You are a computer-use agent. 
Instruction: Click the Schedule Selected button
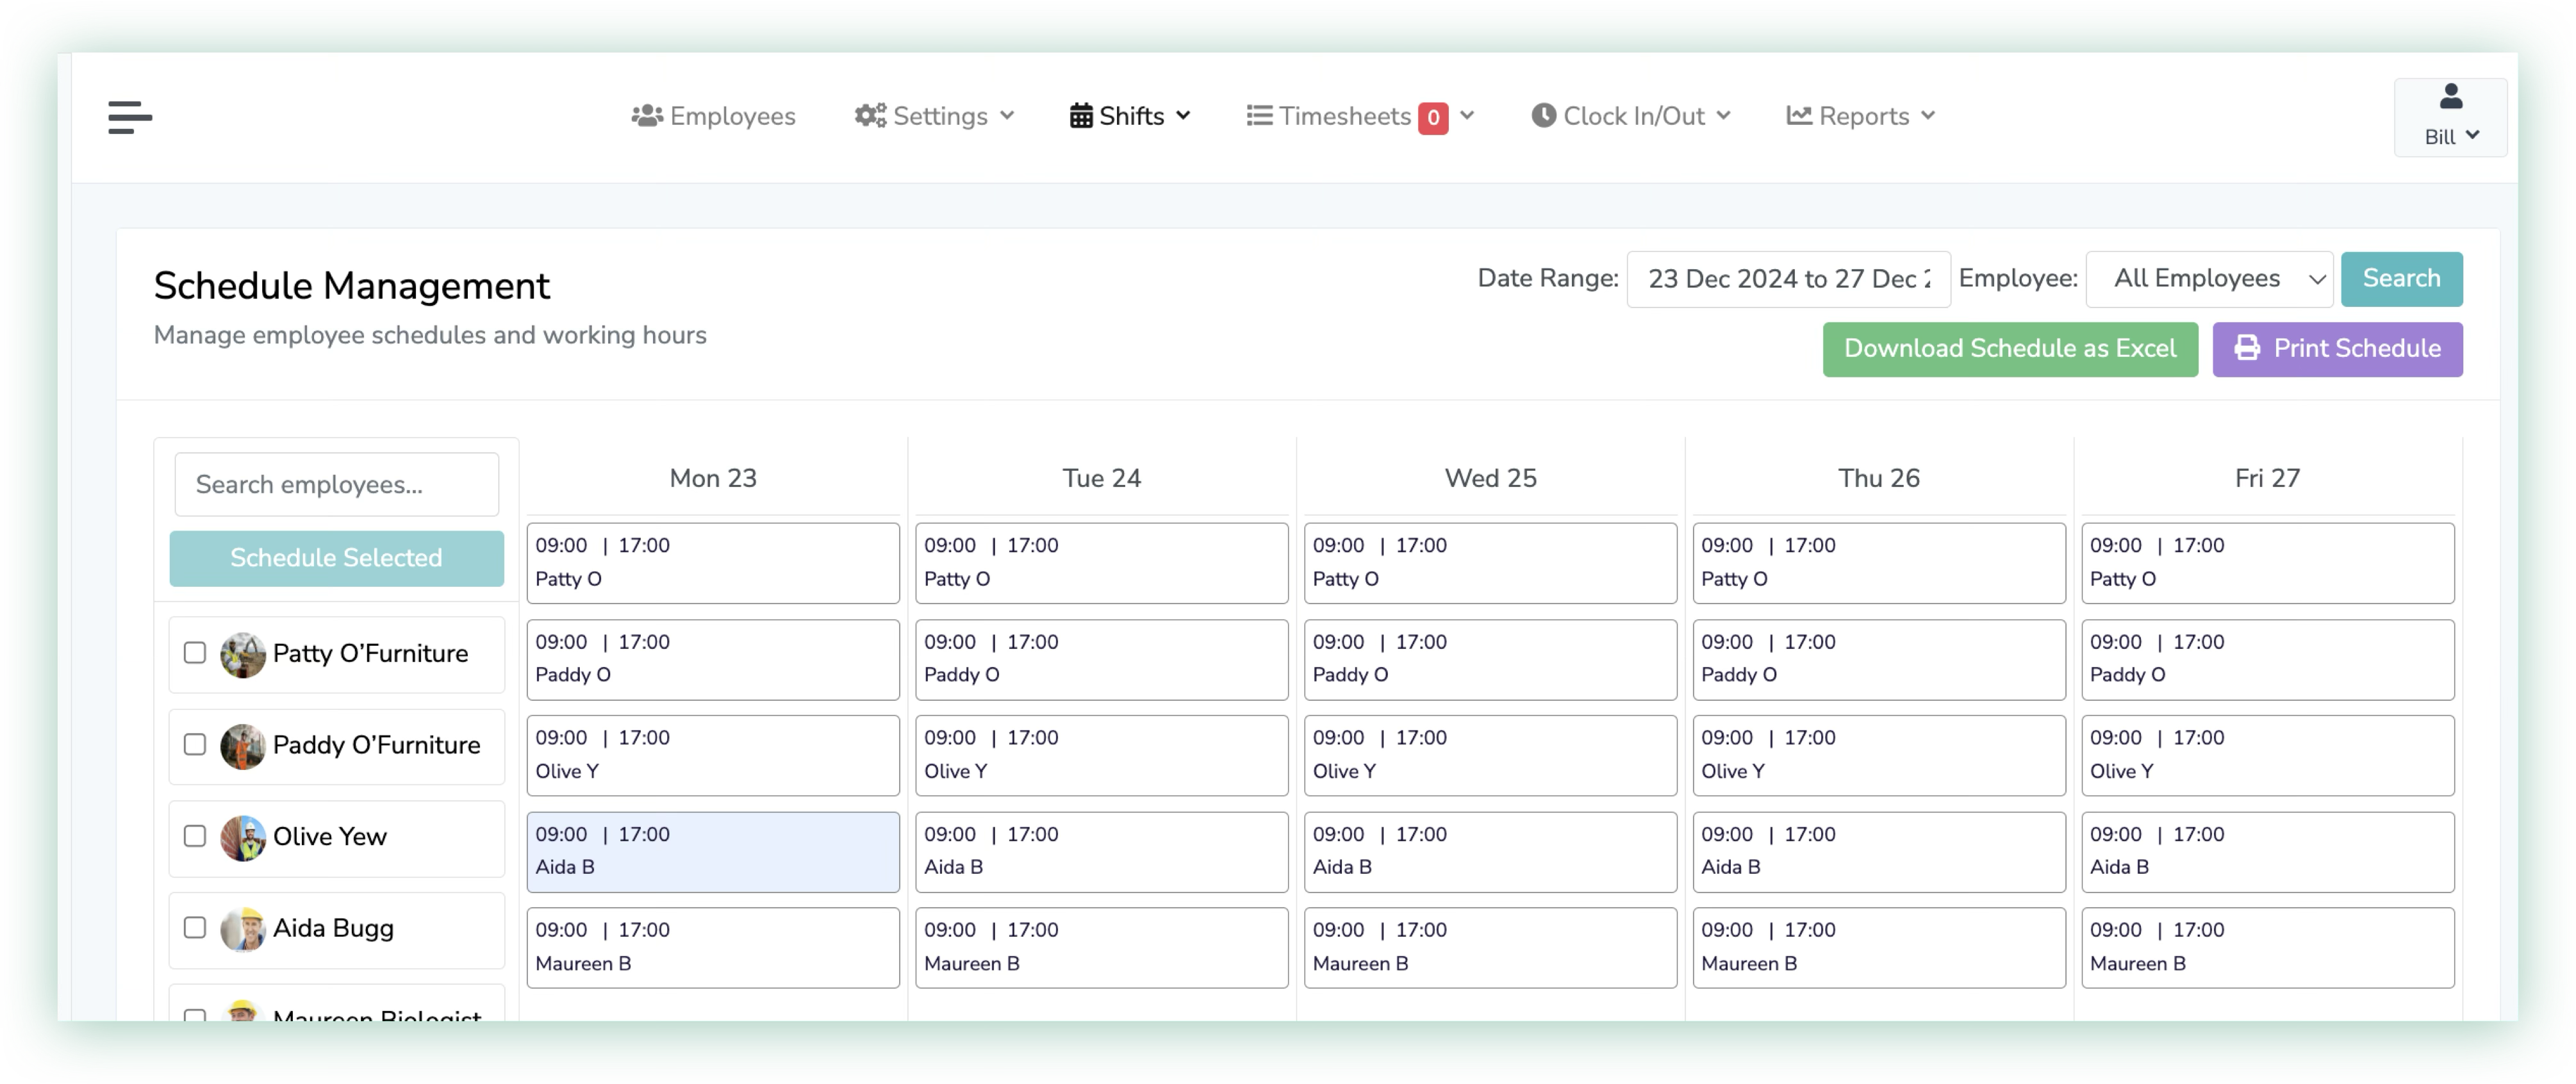click(x=336, y=558)
